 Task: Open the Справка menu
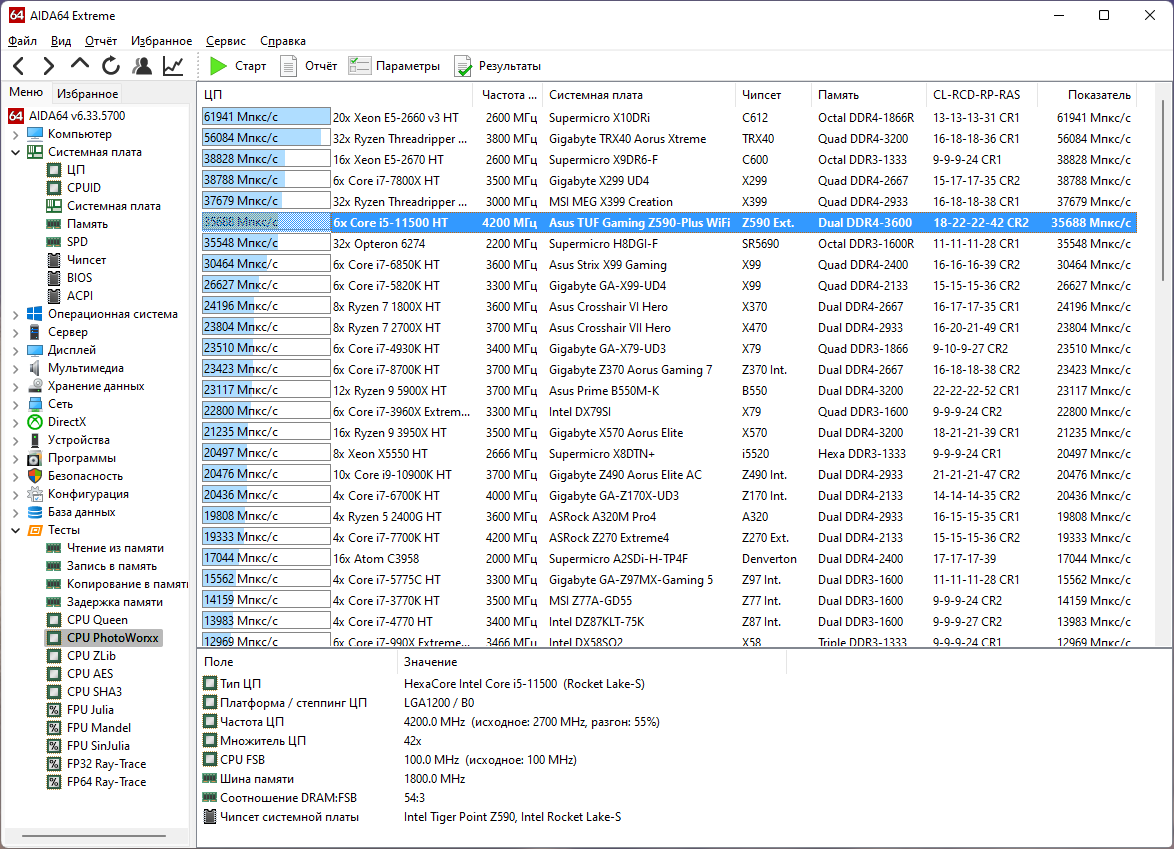tap(282, 41)
